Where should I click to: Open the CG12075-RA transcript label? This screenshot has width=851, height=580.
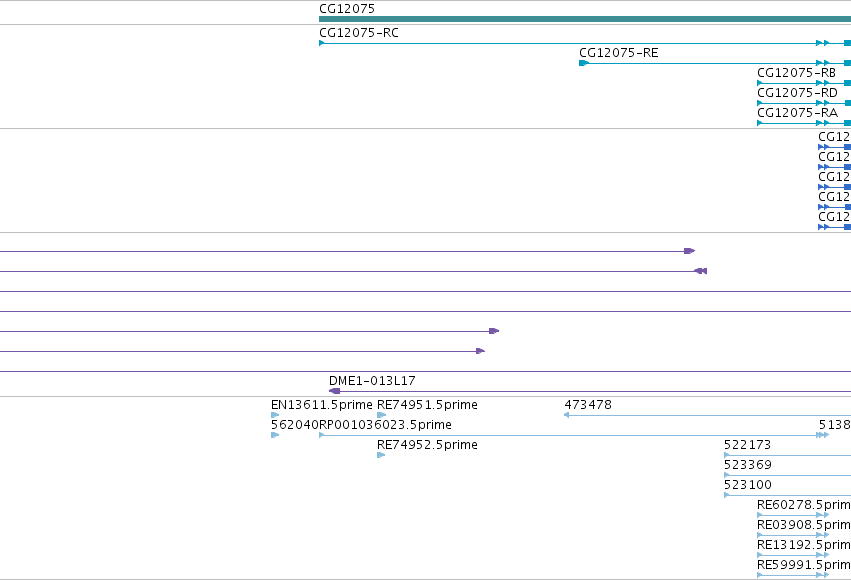797,113
